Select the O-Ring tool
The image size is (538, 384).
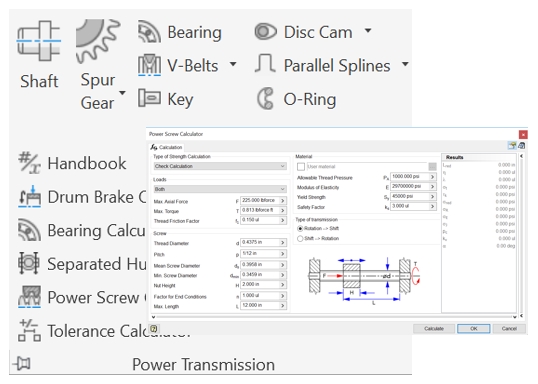click(296, 99)
